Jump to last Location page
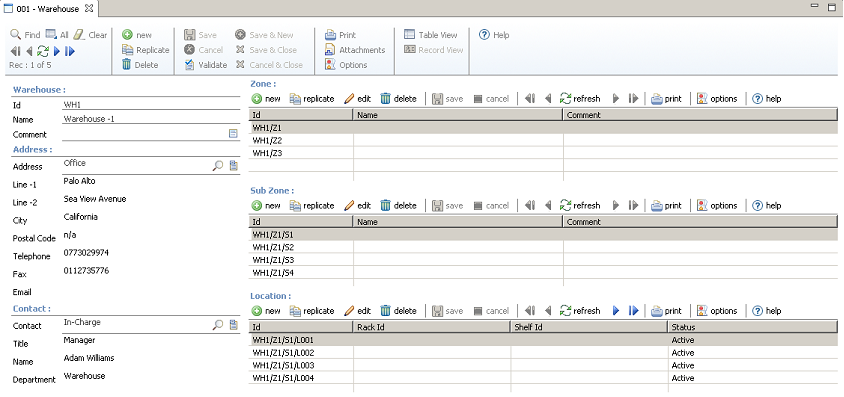 (634, 311)
